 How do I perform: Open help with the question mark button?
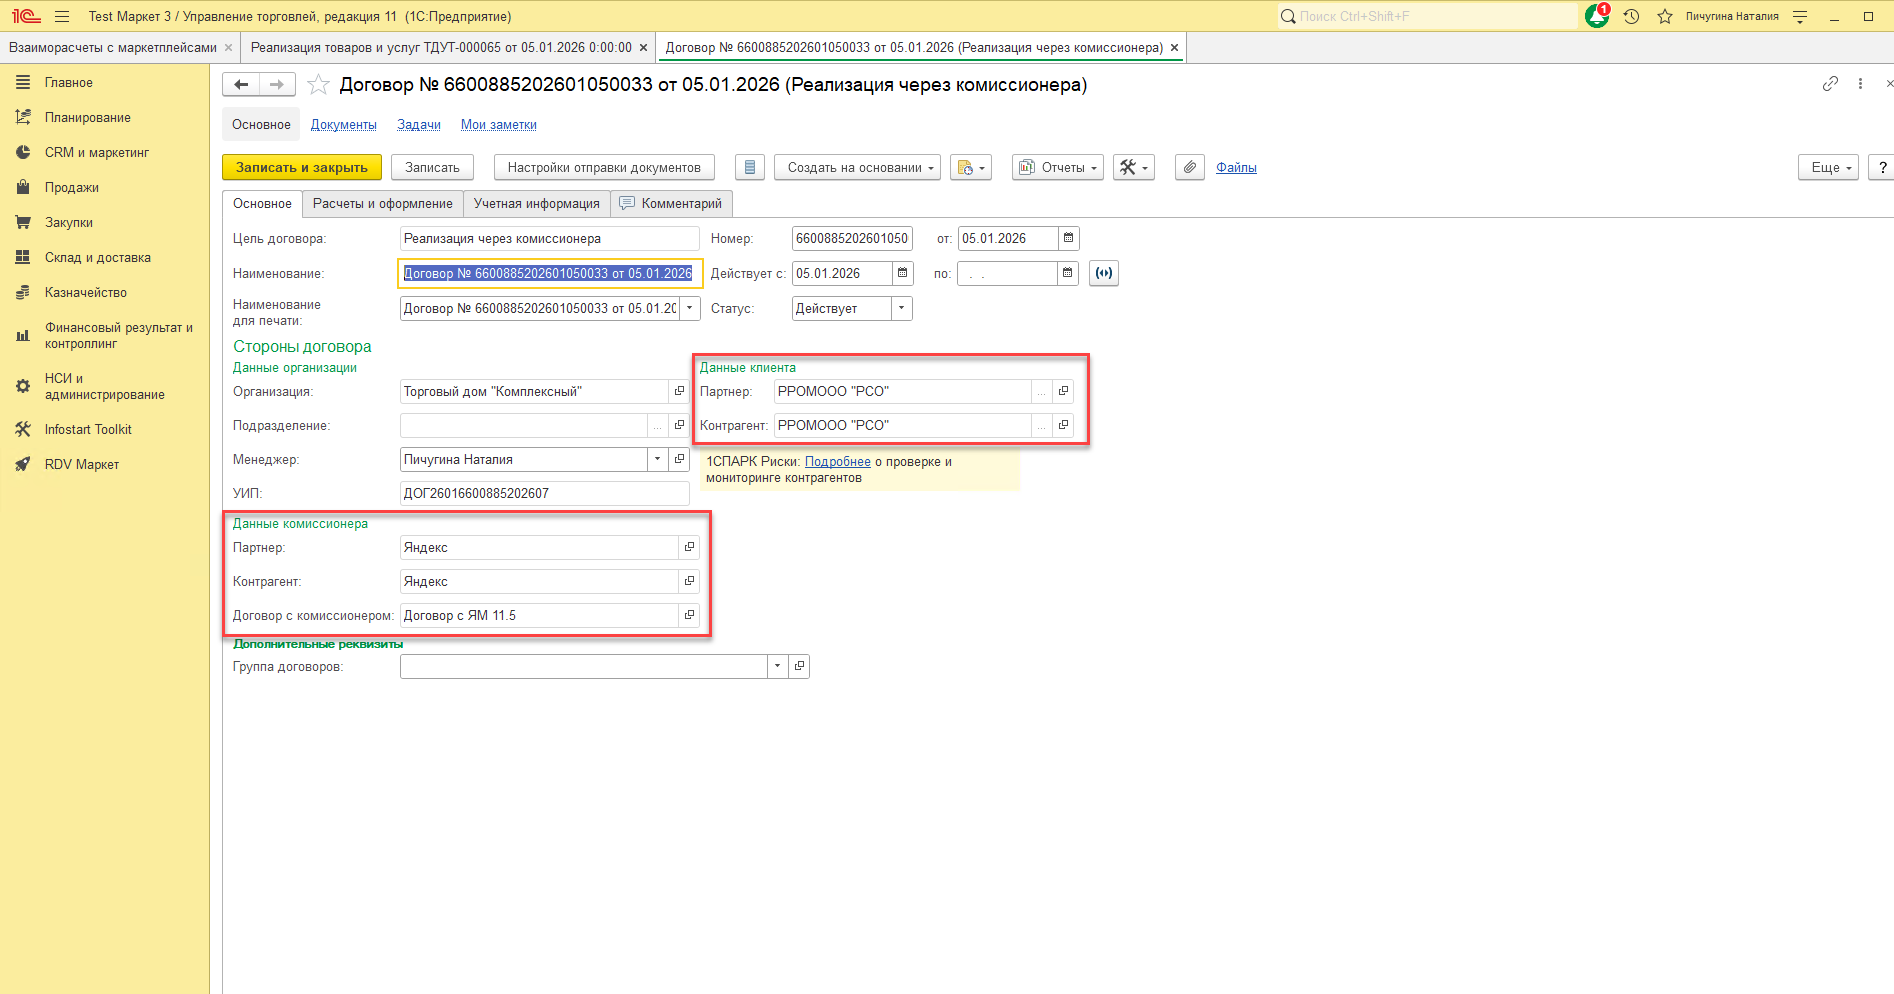point(1882,167)
